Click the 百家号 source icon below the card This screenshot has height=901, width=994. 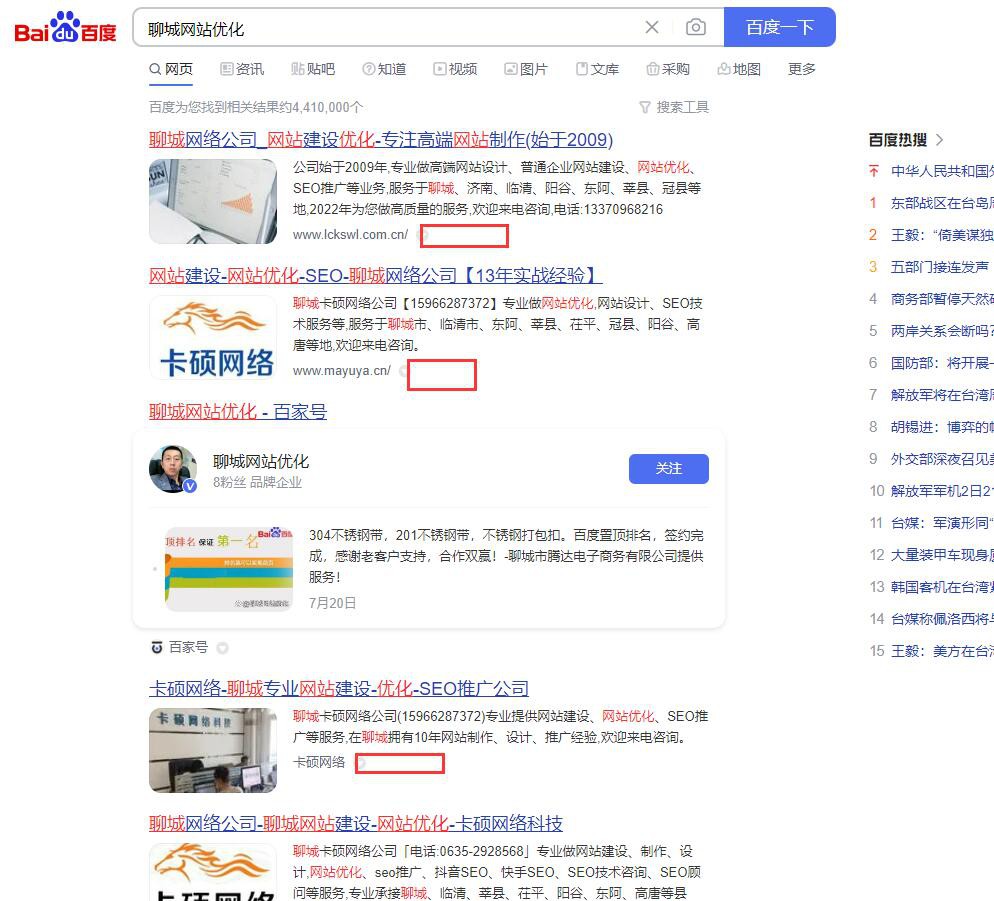157,647
